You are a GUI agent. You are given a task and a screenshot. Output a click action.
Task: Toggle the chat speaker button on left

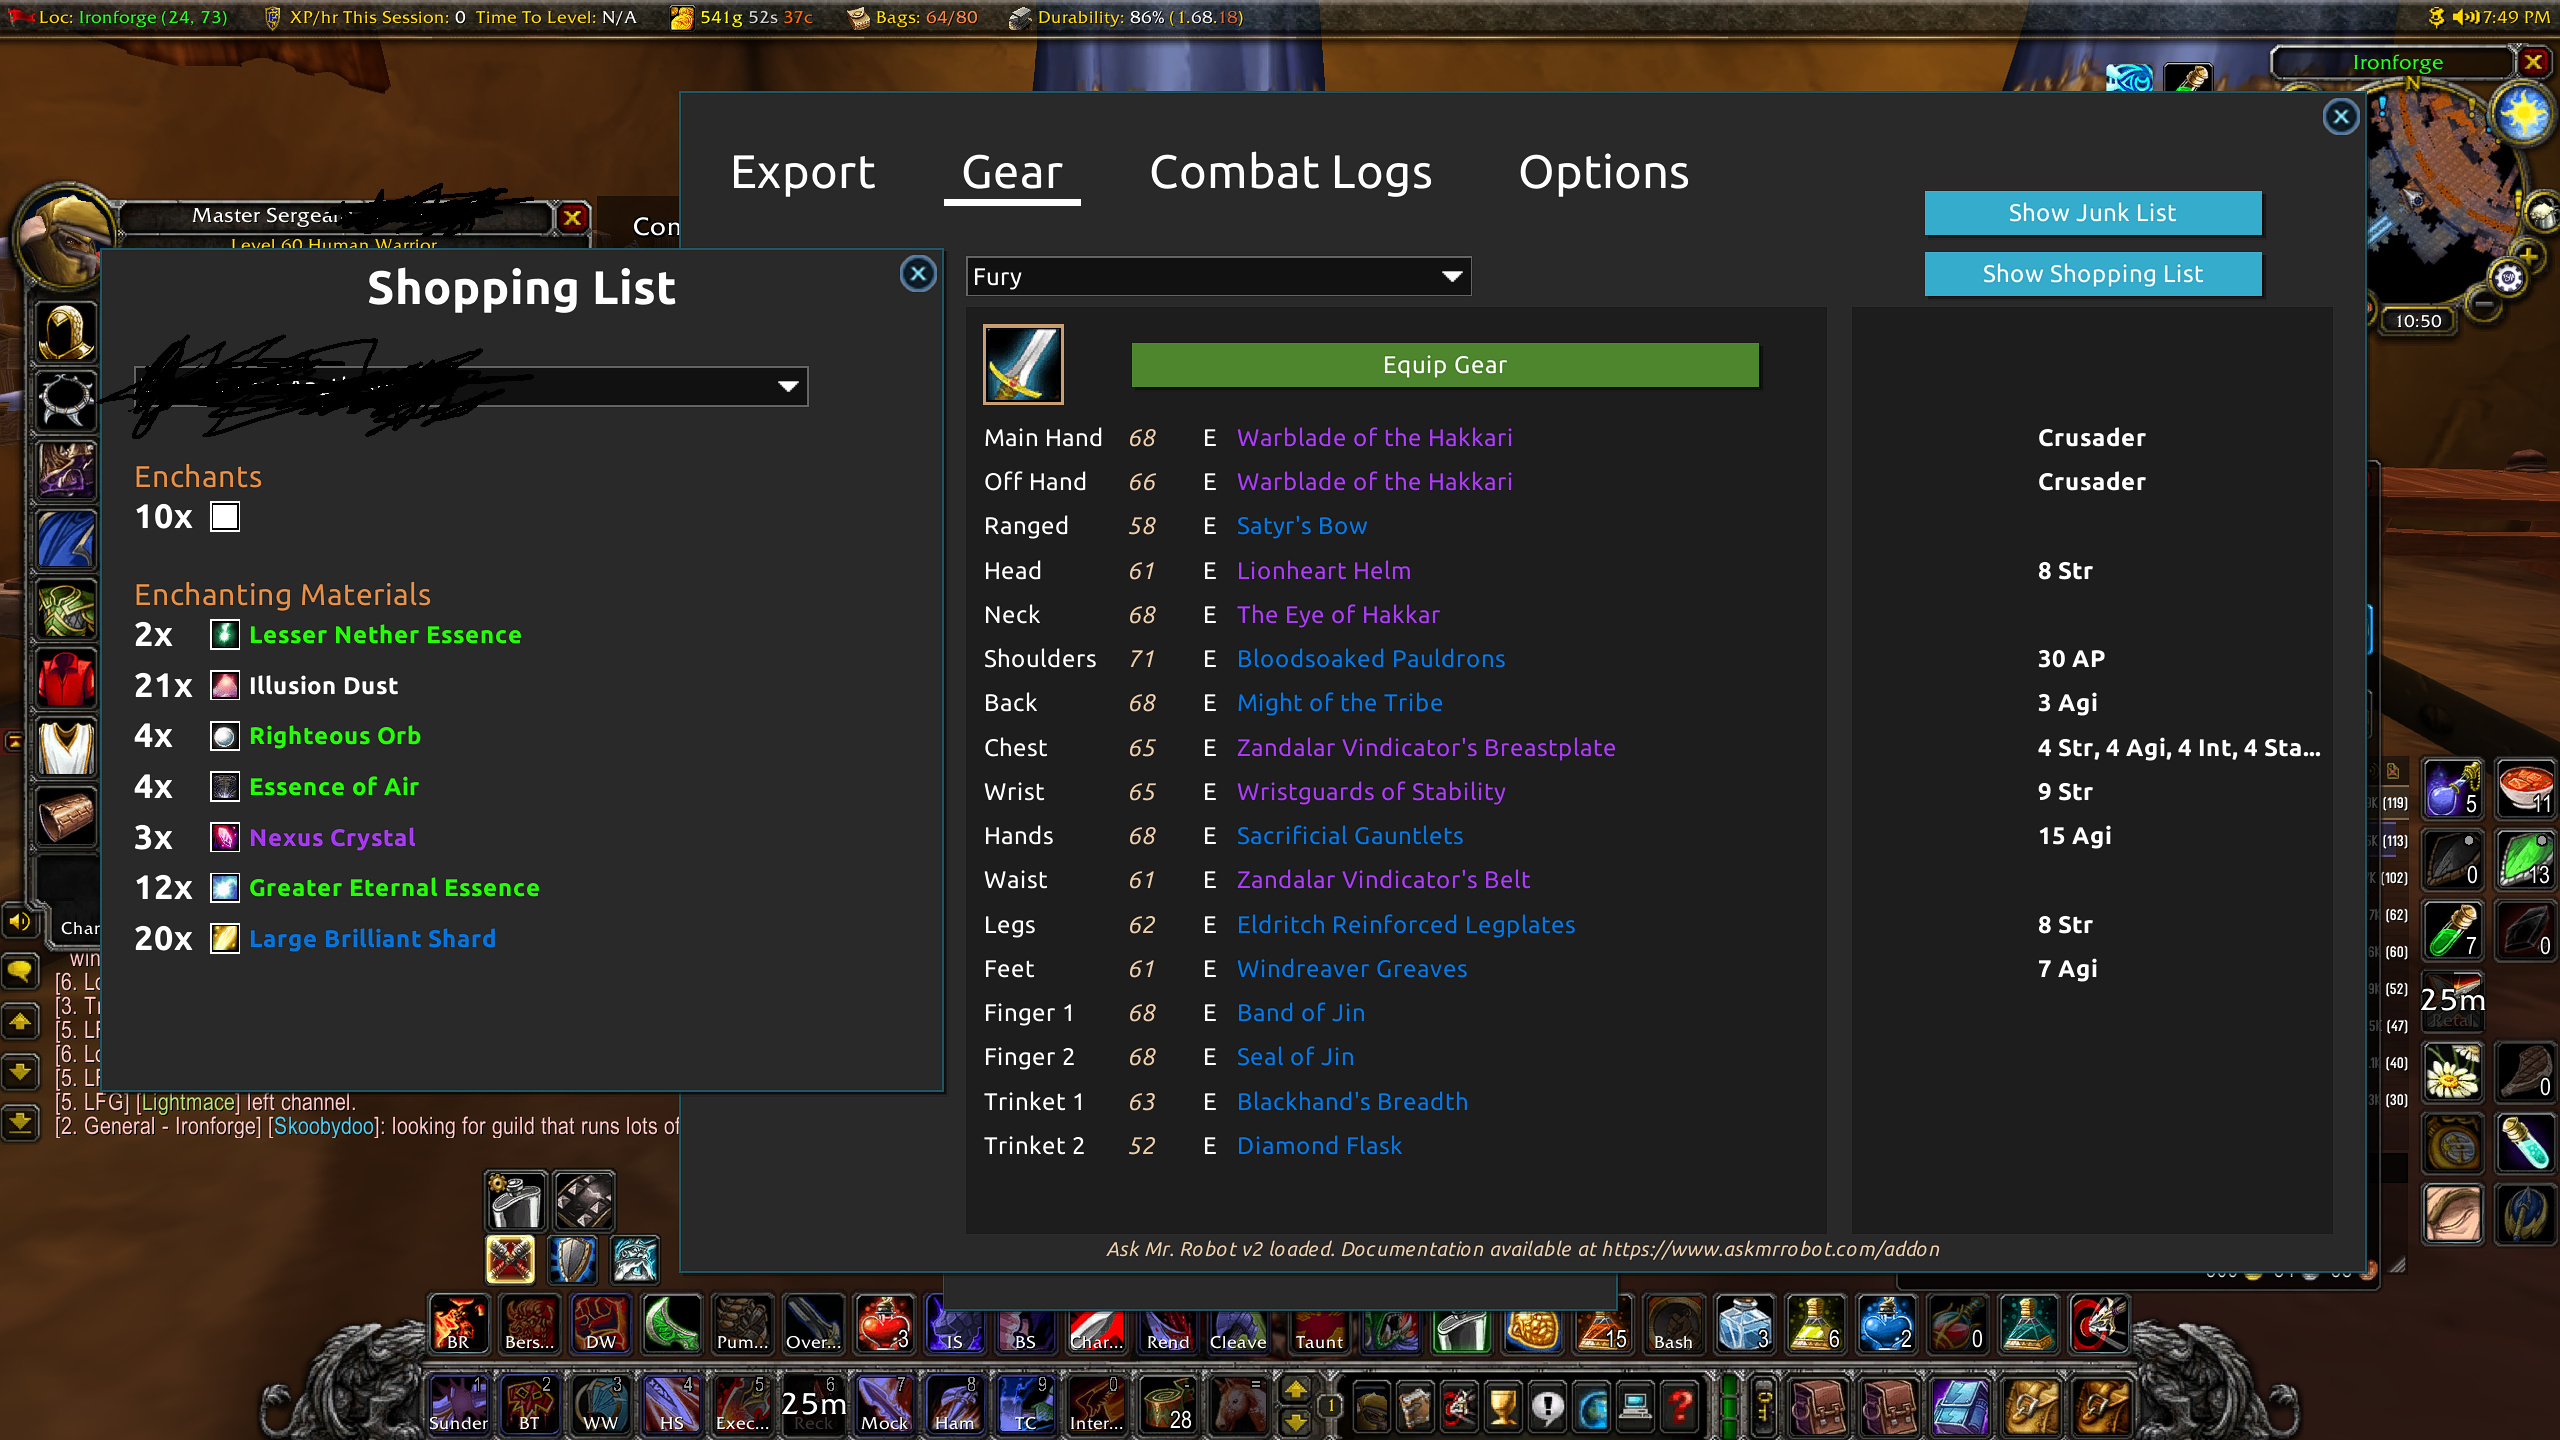[x=18, y=921]
